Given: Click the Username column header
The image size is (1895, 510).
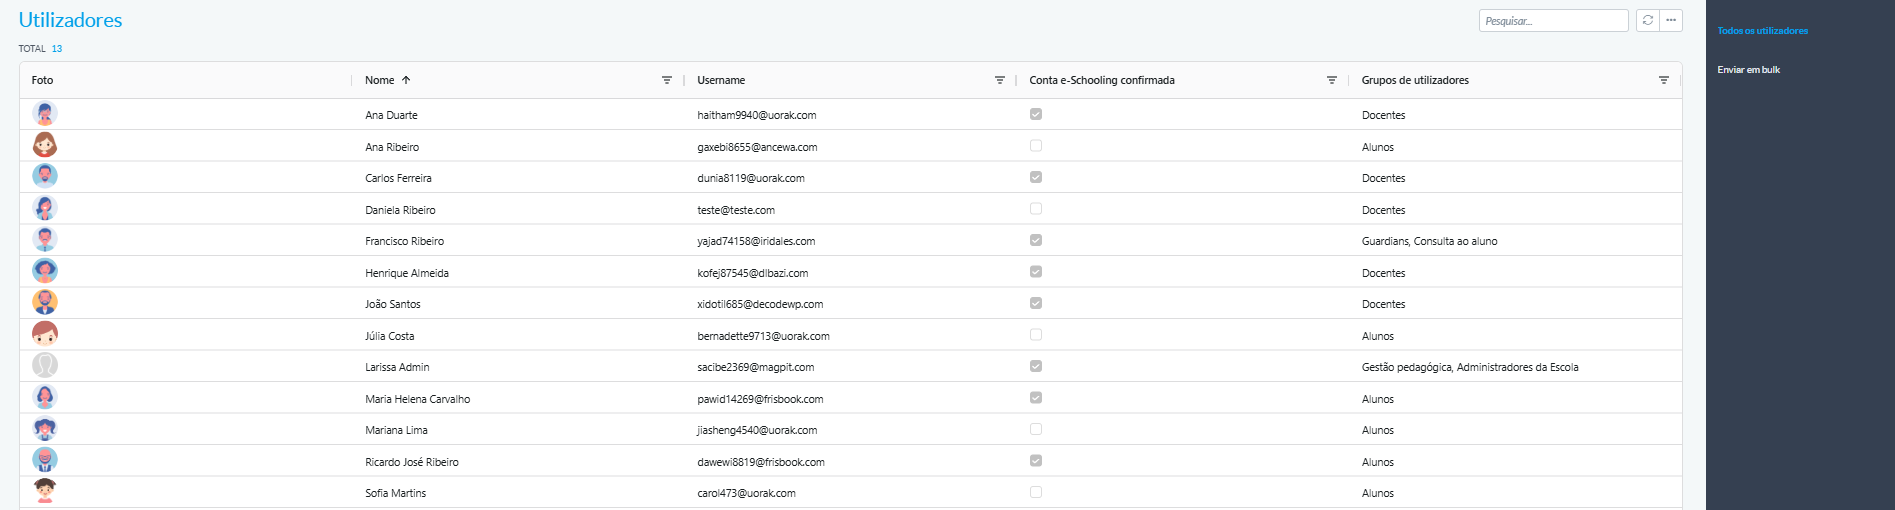Looking at the screenshot, I should pyautogui.click(x=721, y=80).
